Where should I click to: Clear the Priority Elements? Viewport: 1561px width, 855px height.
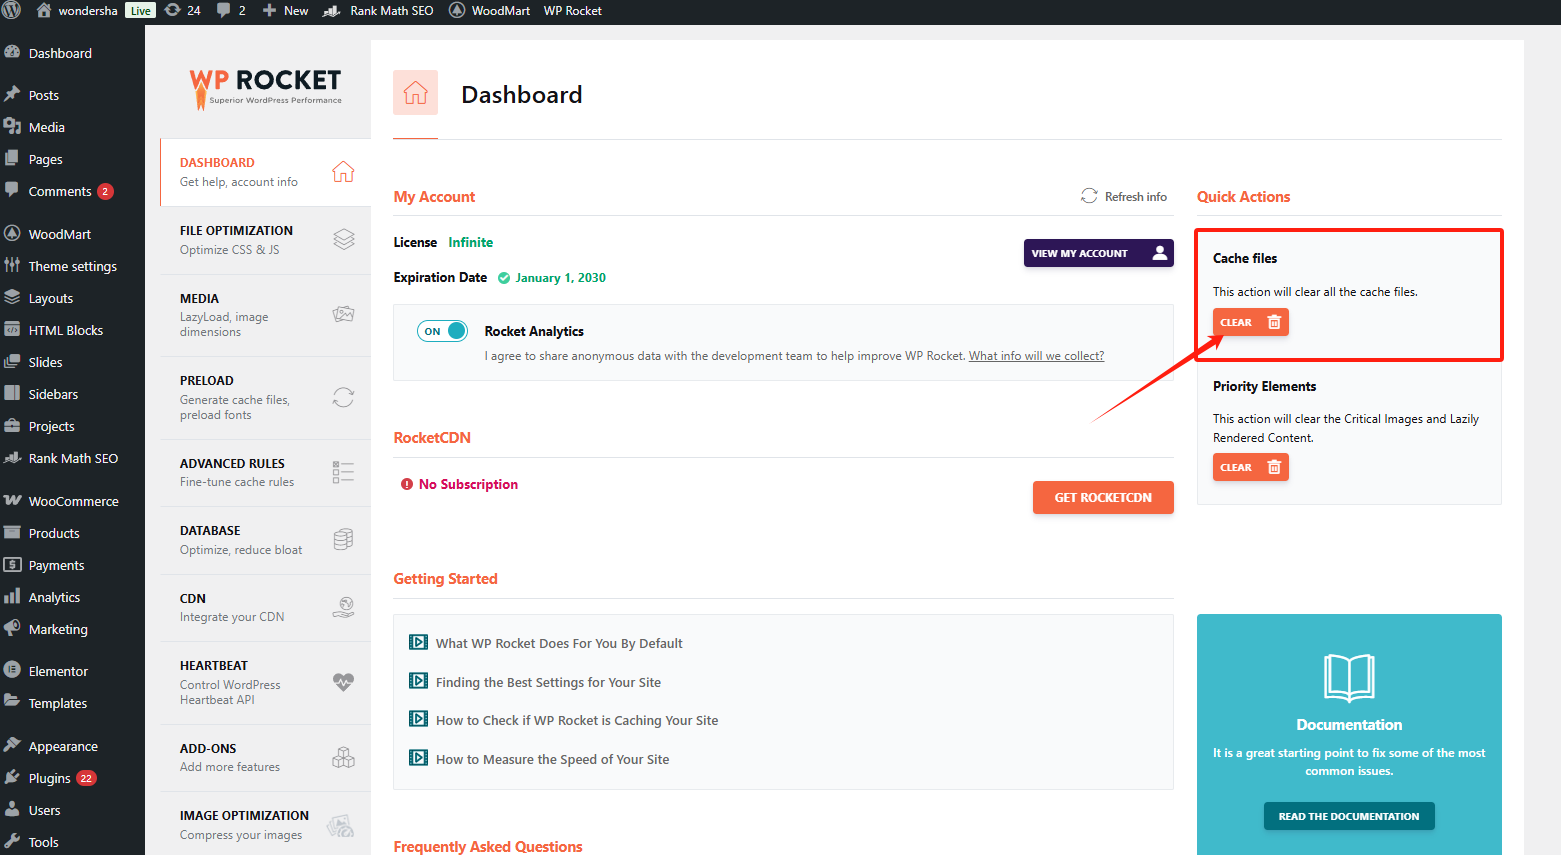pyautogui.click(x=1250, y=467)
